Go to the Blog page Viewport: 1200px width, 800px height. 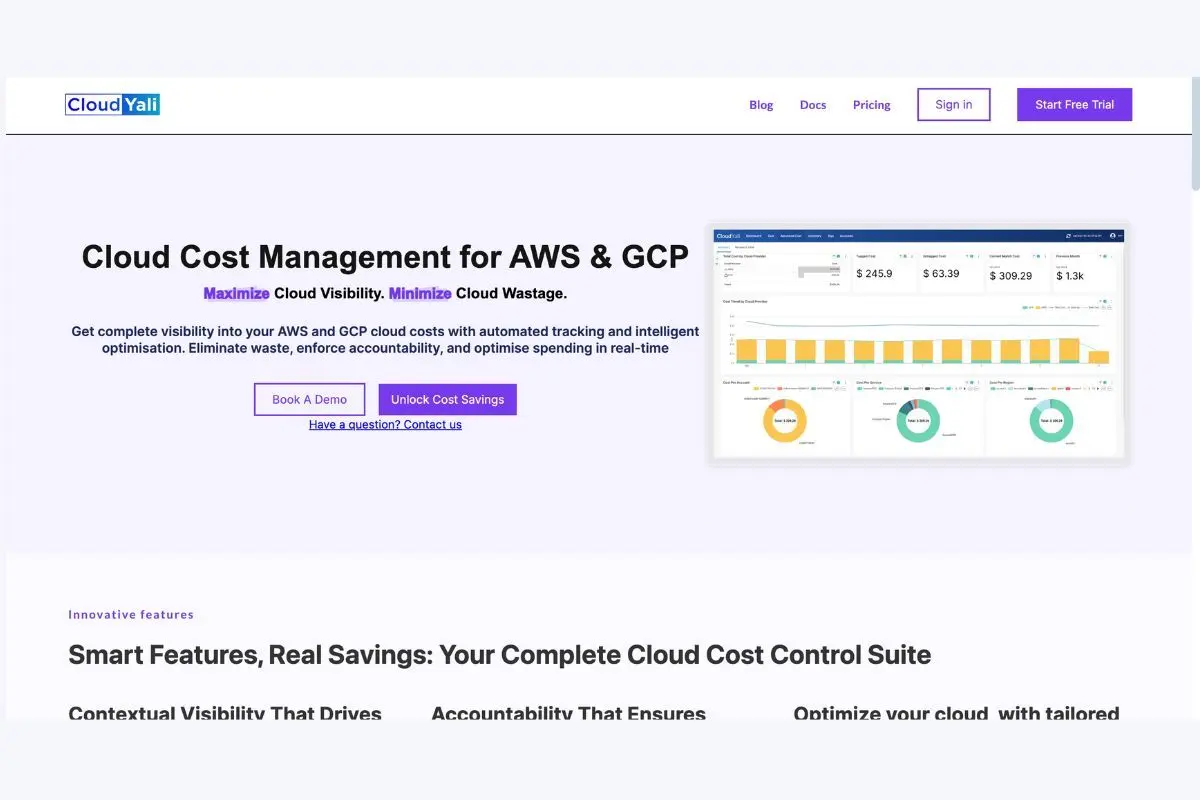click(x=761, y=105)
